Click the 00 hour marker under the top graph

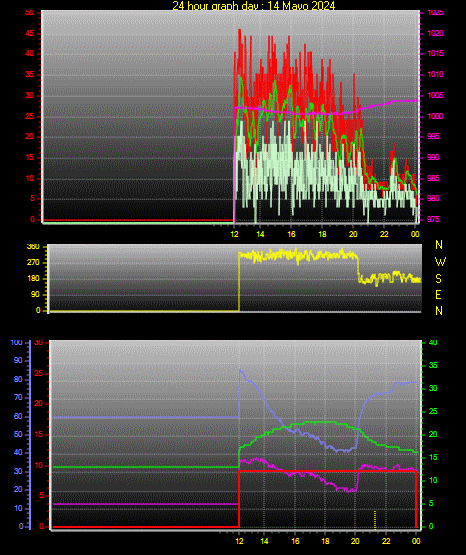coord(415,234)
